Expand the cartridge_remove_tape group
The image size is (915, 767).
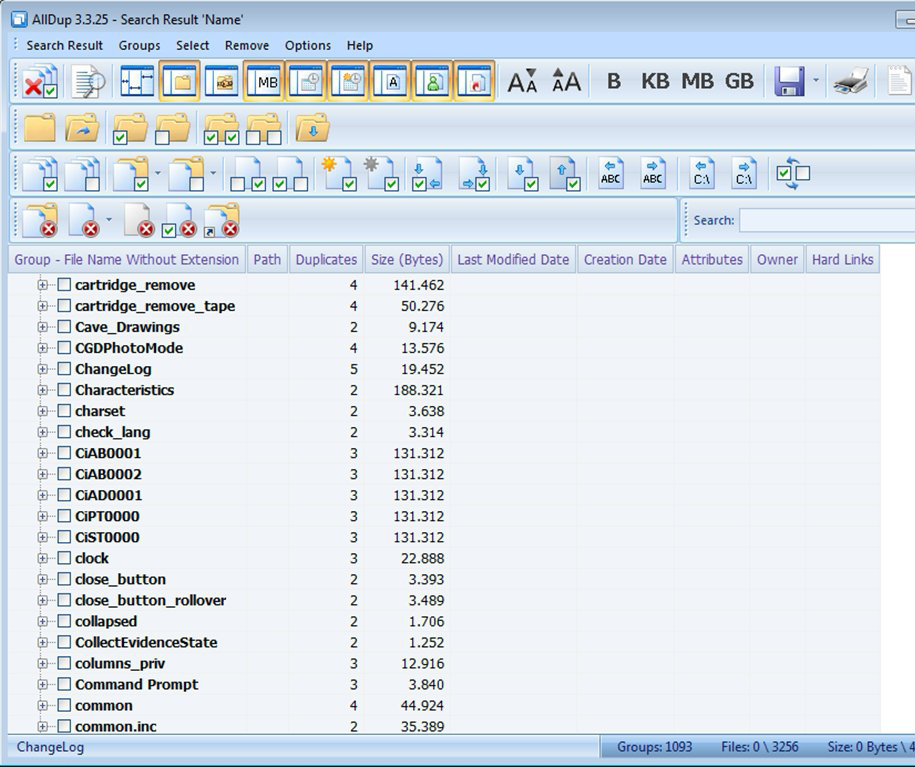tap(43, 306)
